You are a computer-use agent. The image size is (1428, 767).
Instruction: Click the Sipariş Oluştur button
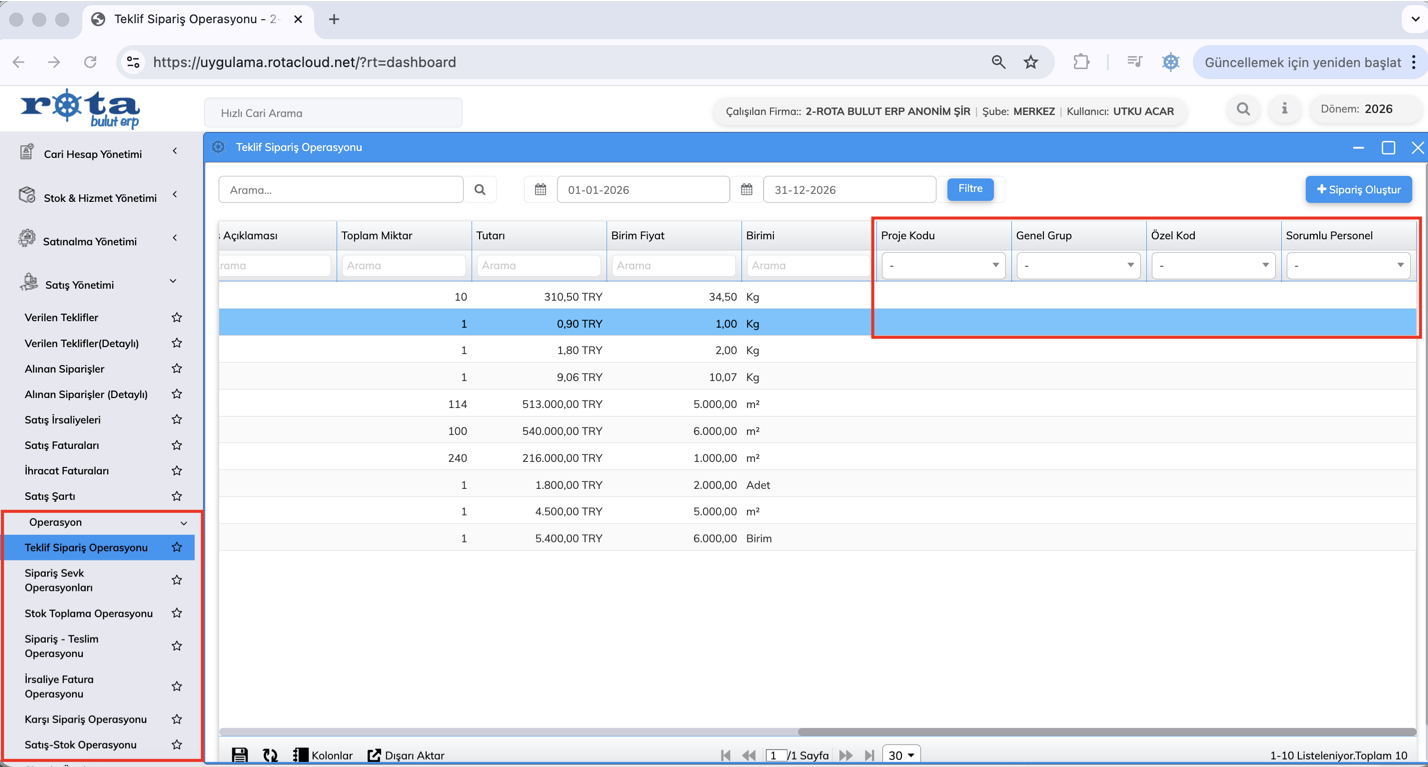1358,189
